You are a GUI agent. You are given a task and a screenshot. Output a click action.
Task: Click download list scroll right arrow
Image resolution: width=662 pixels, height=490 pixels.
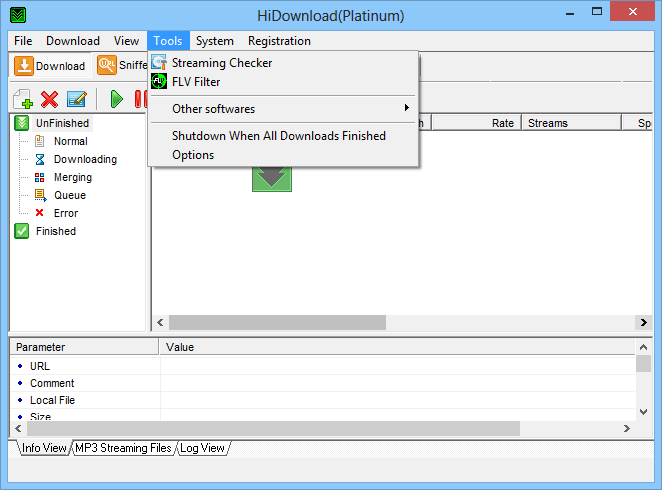643,322
